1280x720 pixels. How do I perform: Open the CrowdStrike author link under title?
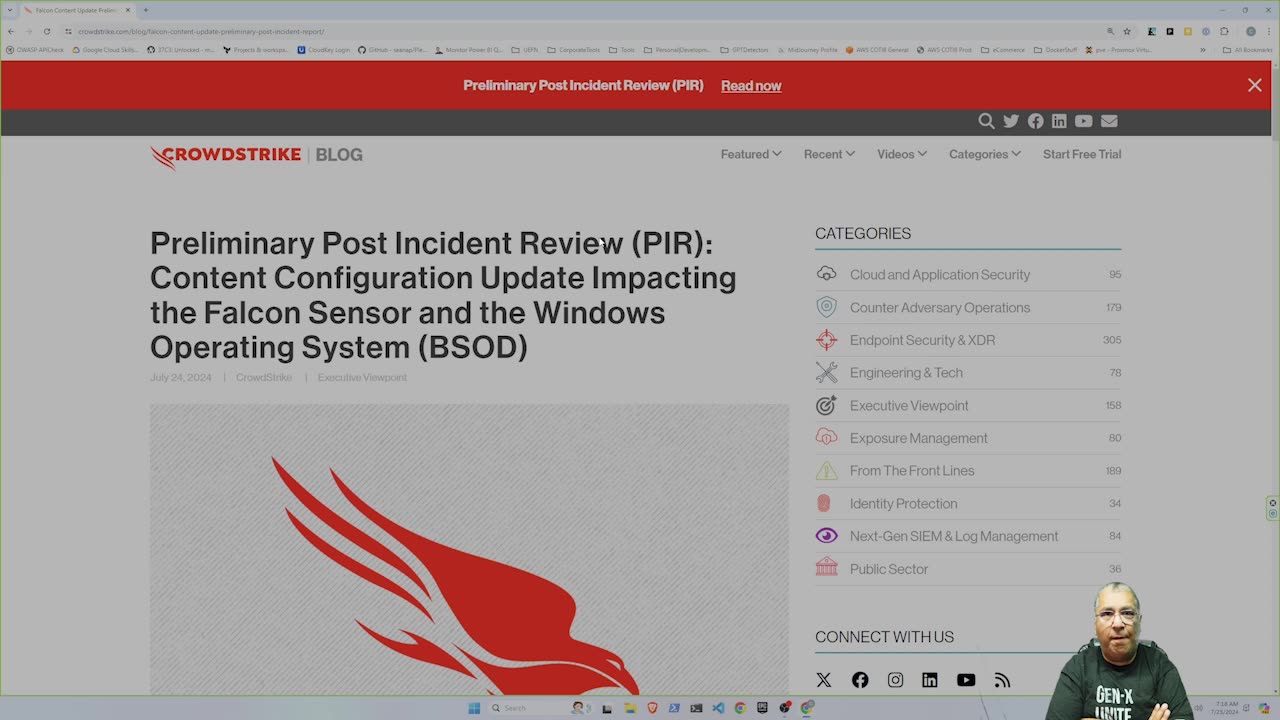(264, 377)
